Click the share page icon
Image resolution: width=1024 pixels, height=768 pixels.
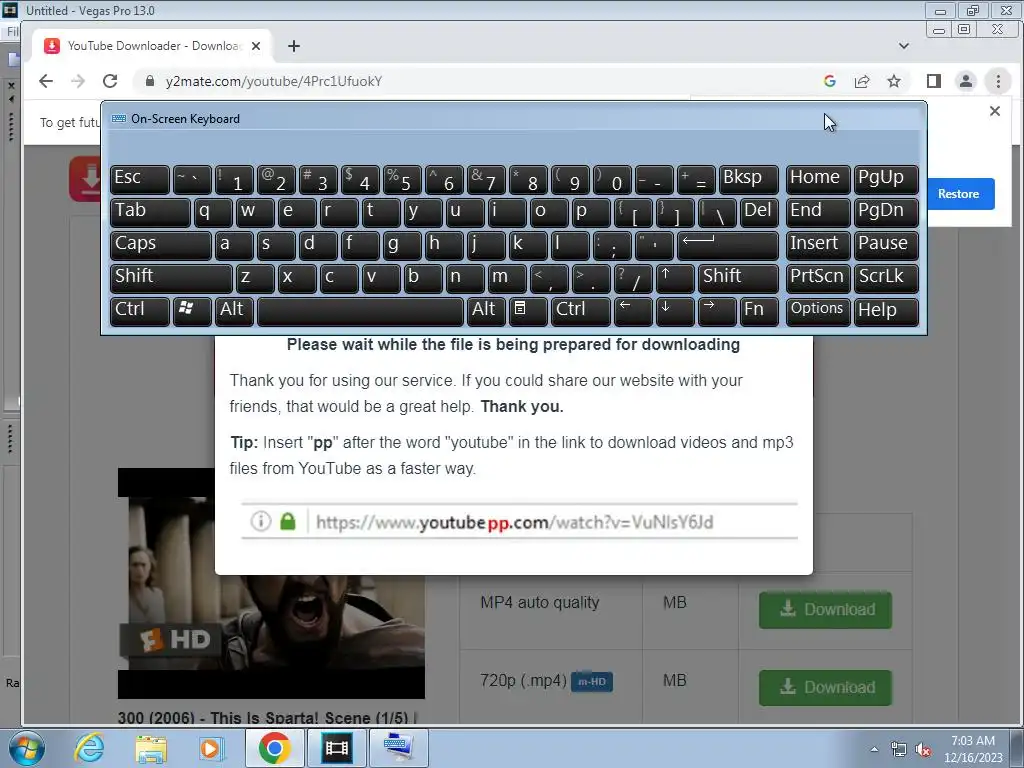(x=862, y=81)
